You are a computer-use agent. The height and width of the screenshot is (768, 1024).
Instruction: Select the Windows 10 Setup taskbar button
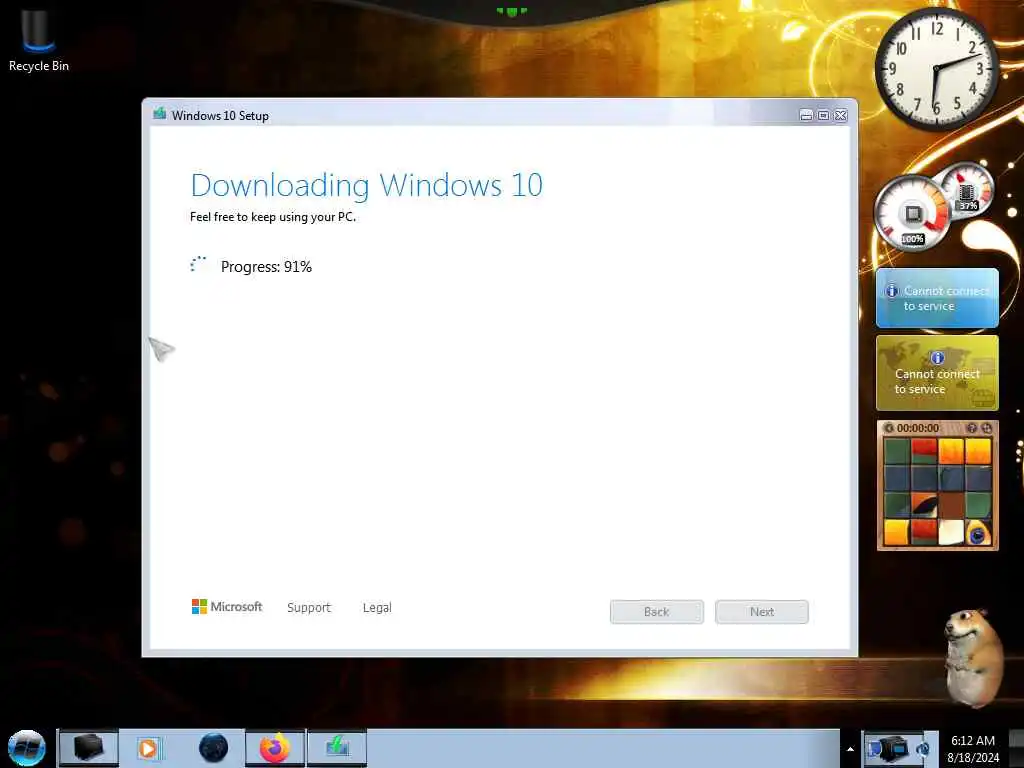337,748
